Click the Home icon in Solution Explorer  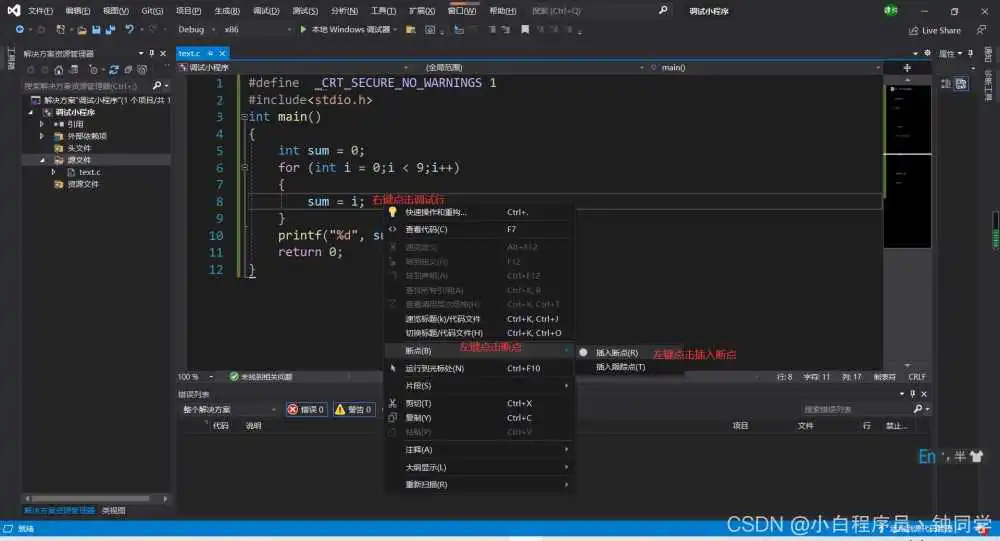click(x=59, y=70)
